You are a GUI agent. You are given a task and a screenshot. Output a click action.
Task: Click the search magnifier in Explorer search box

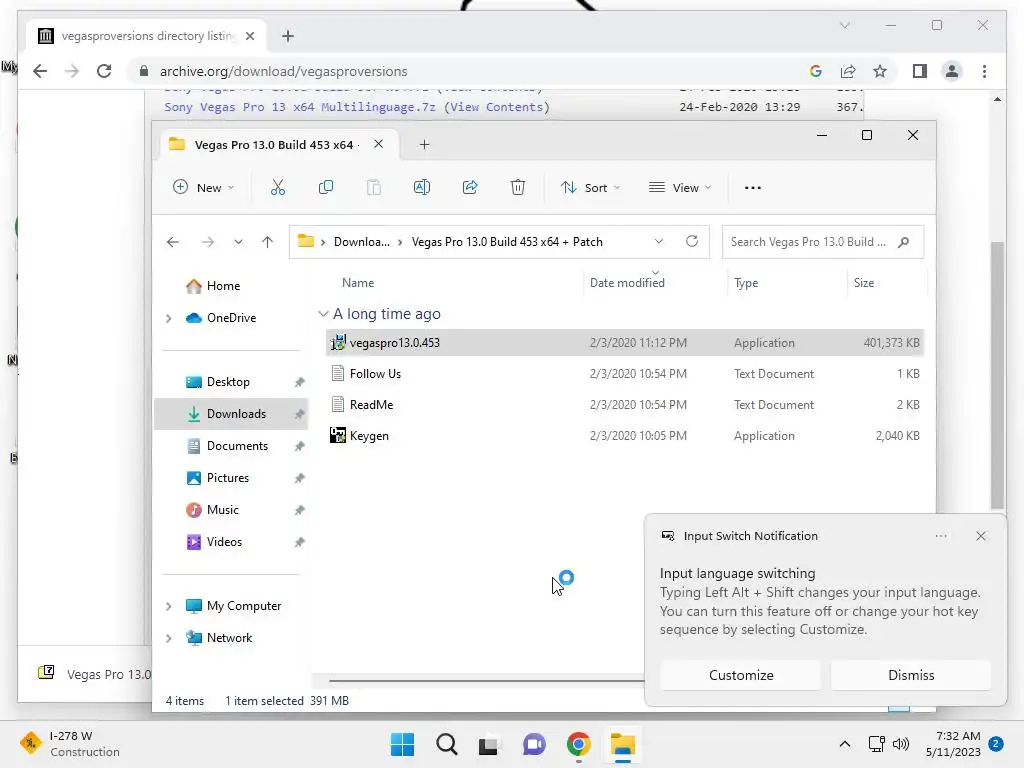903,242
